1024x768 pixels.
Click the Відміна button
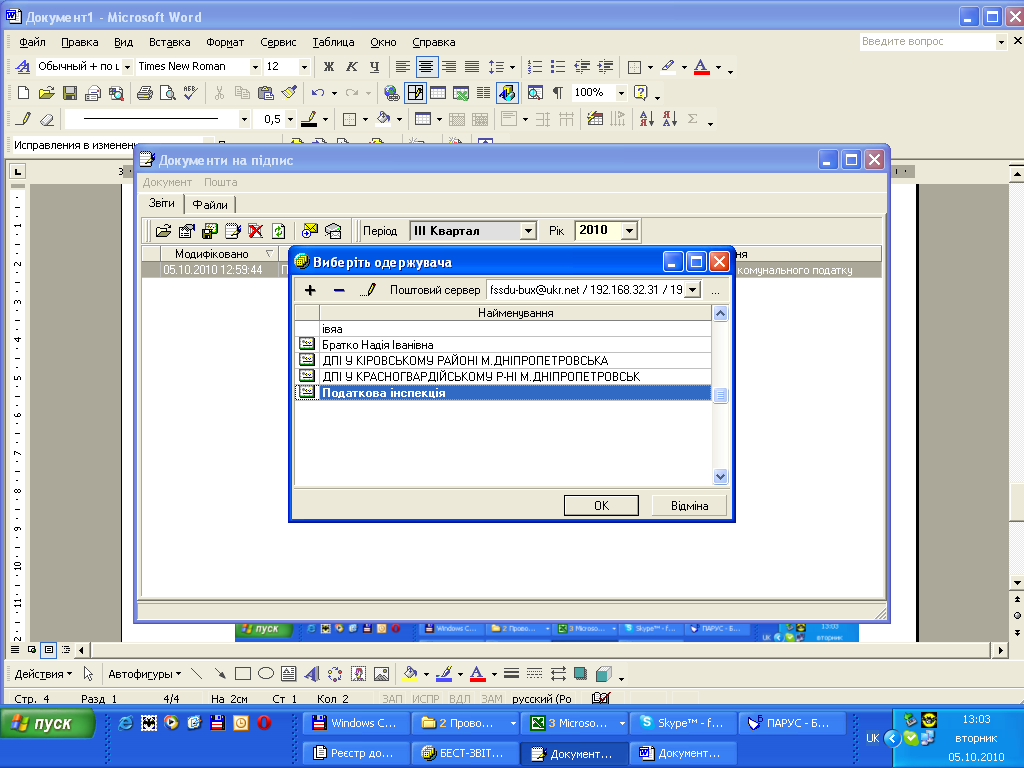(x=689, y=505)
